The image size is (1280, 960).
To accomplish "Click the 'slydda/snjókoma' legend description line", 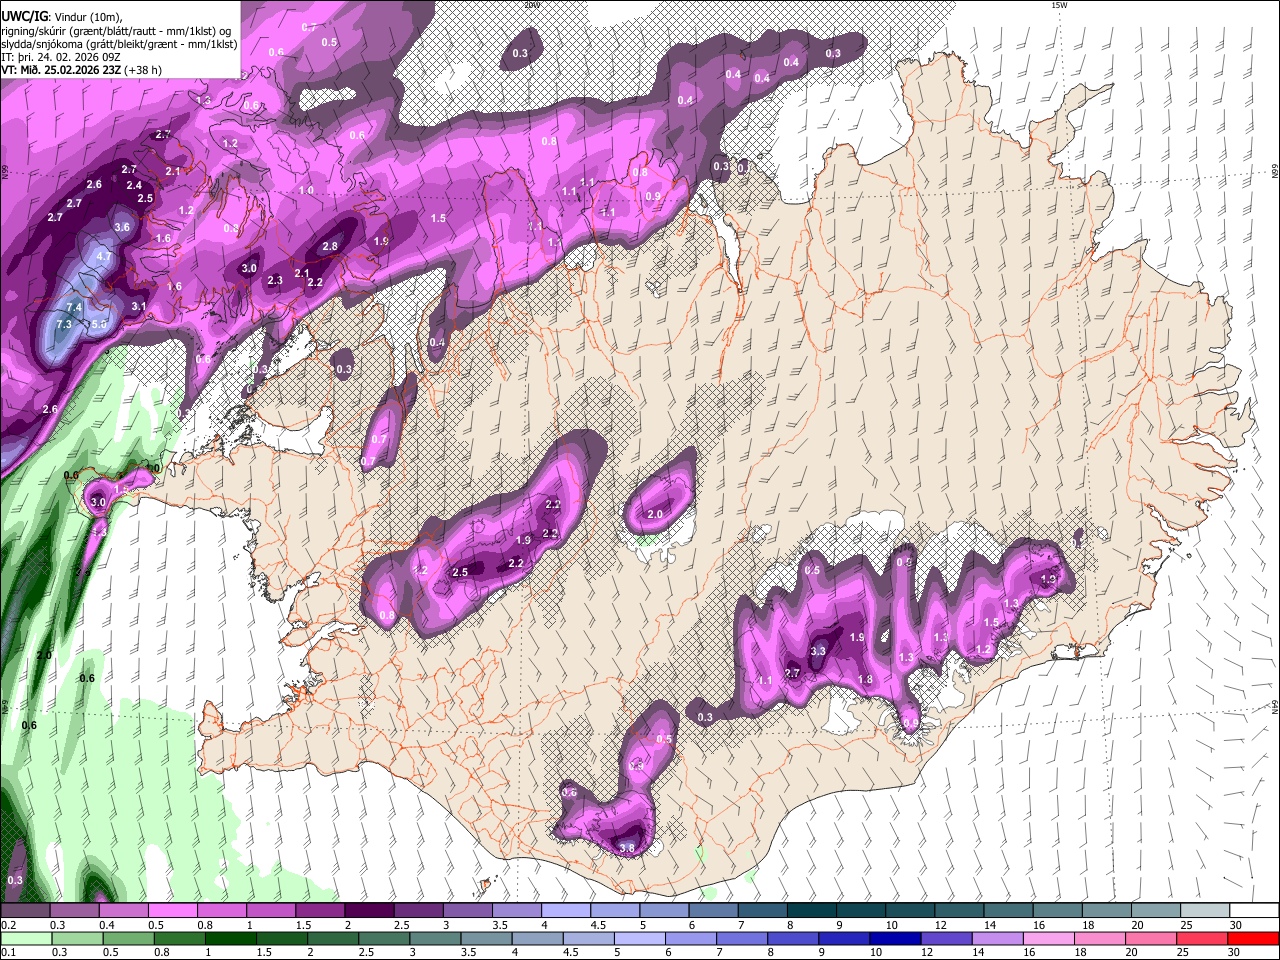I will coord(119,44).
